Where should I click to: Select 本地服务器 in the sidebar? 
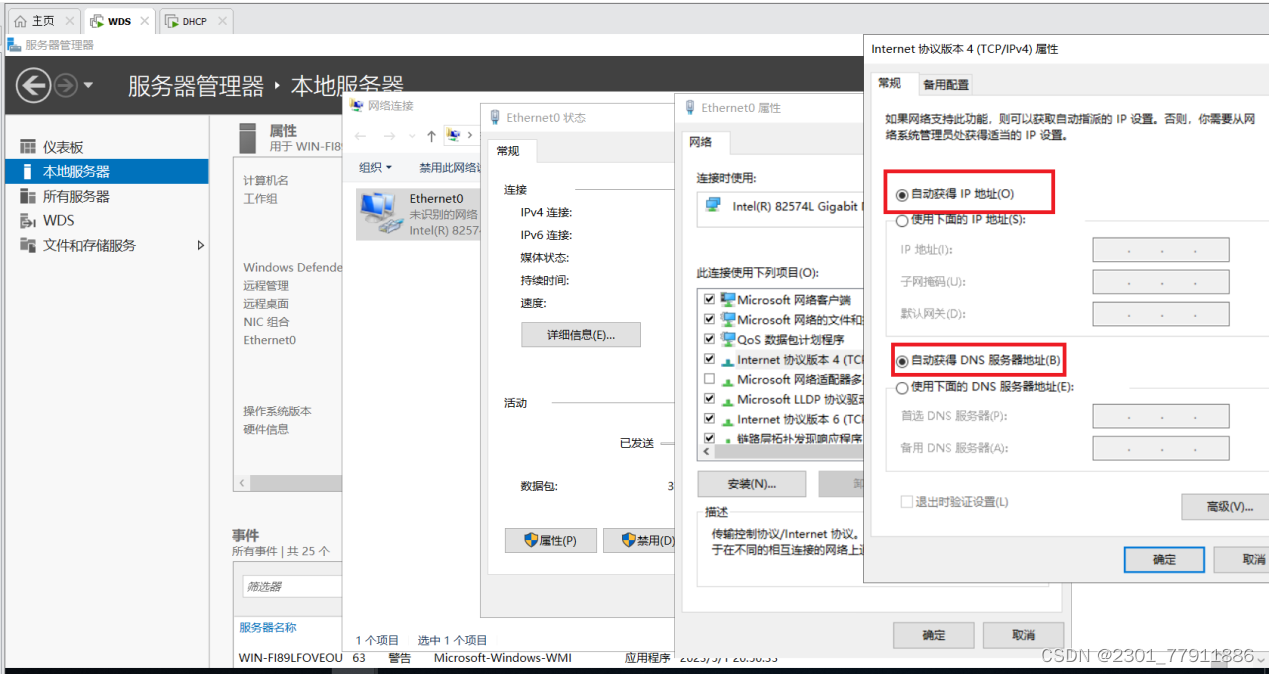pyautogui.click(x=107, y=171)
